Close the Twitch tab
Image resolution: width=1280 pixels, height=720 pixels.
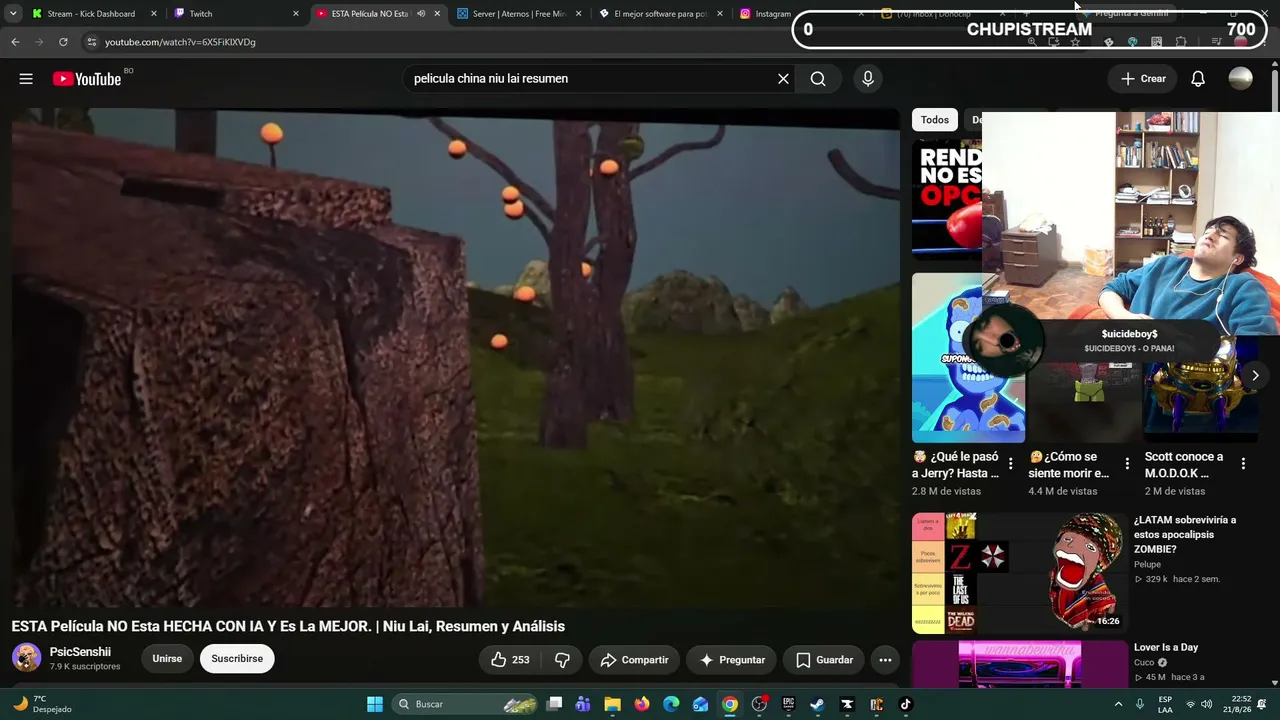295,14
